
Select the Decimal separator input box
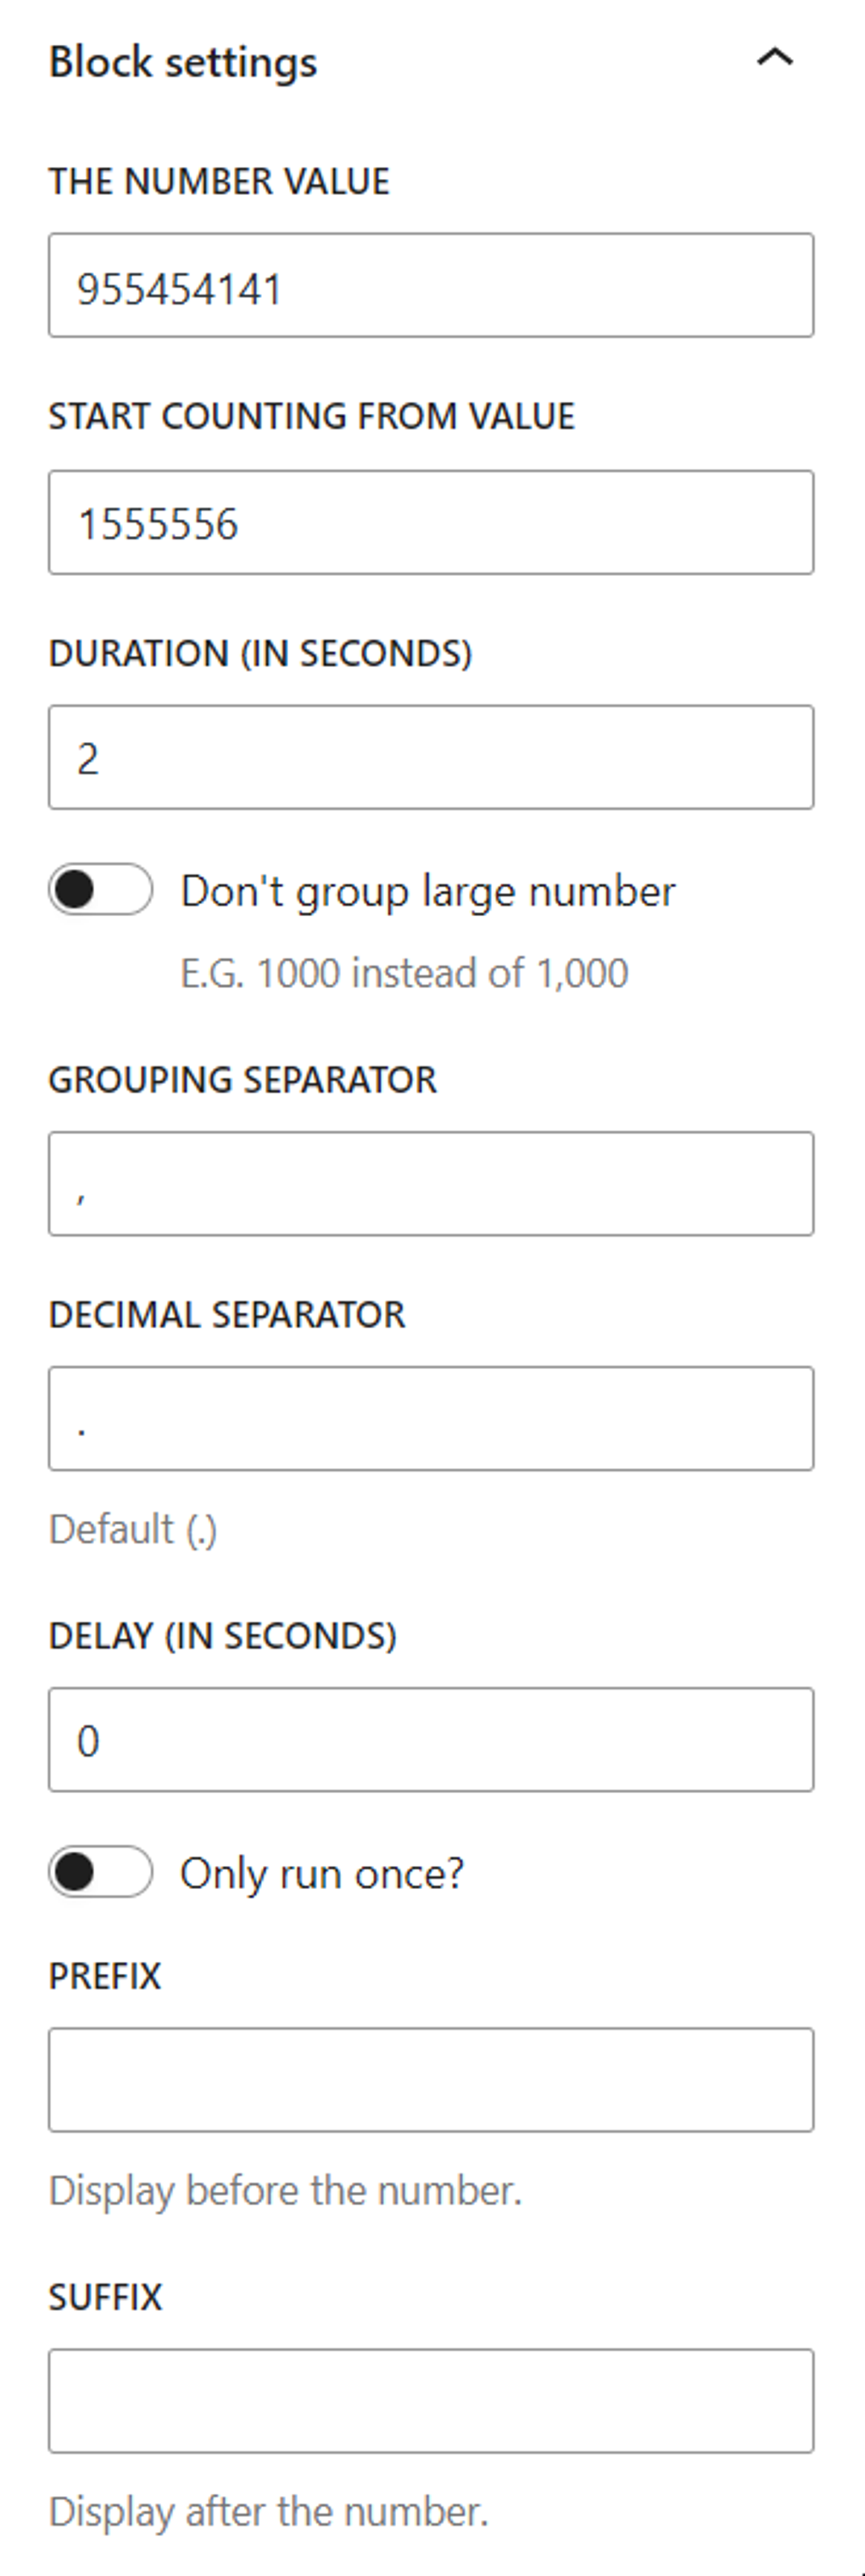tap(432, 1419)
